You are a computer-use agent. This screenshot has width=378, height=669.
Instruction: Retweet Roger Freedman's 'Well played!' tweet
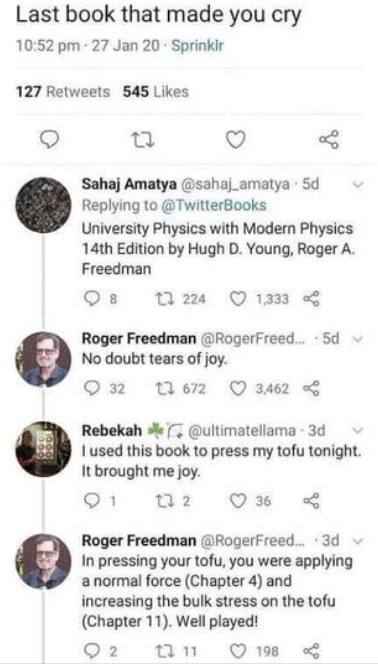(x=161, y=651)
